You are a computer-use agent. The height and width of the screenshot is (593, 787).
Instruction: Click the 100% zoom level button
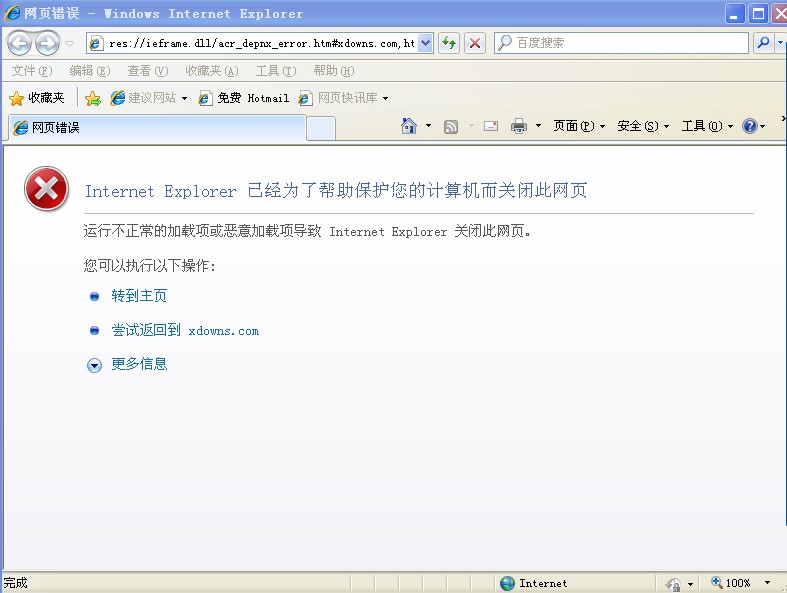pos(731,583)
